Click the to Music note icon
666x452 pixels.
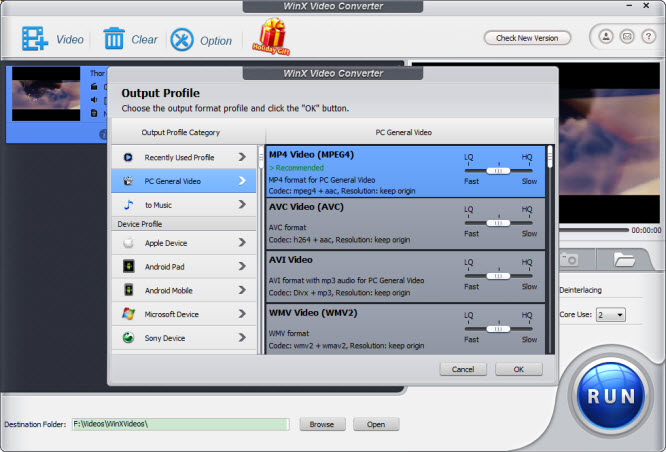click(128, 205)
